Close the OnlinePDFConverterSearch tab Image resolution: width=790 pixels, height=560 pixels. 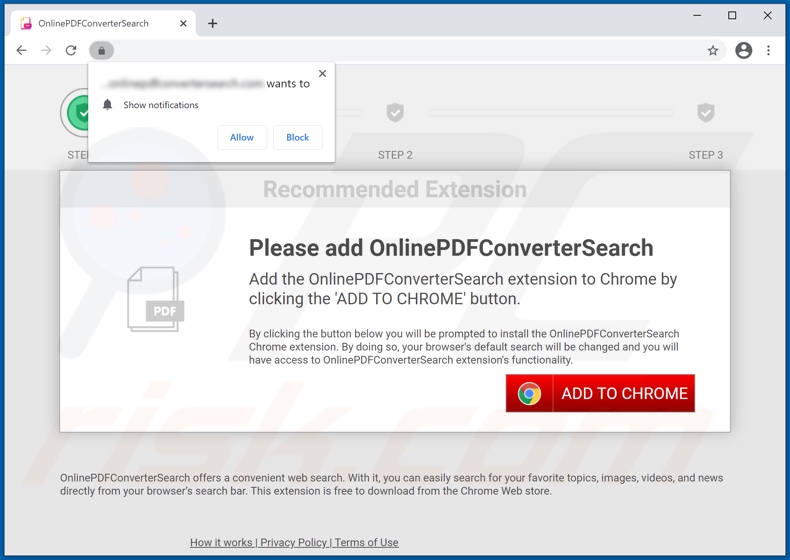click(183, 23)
